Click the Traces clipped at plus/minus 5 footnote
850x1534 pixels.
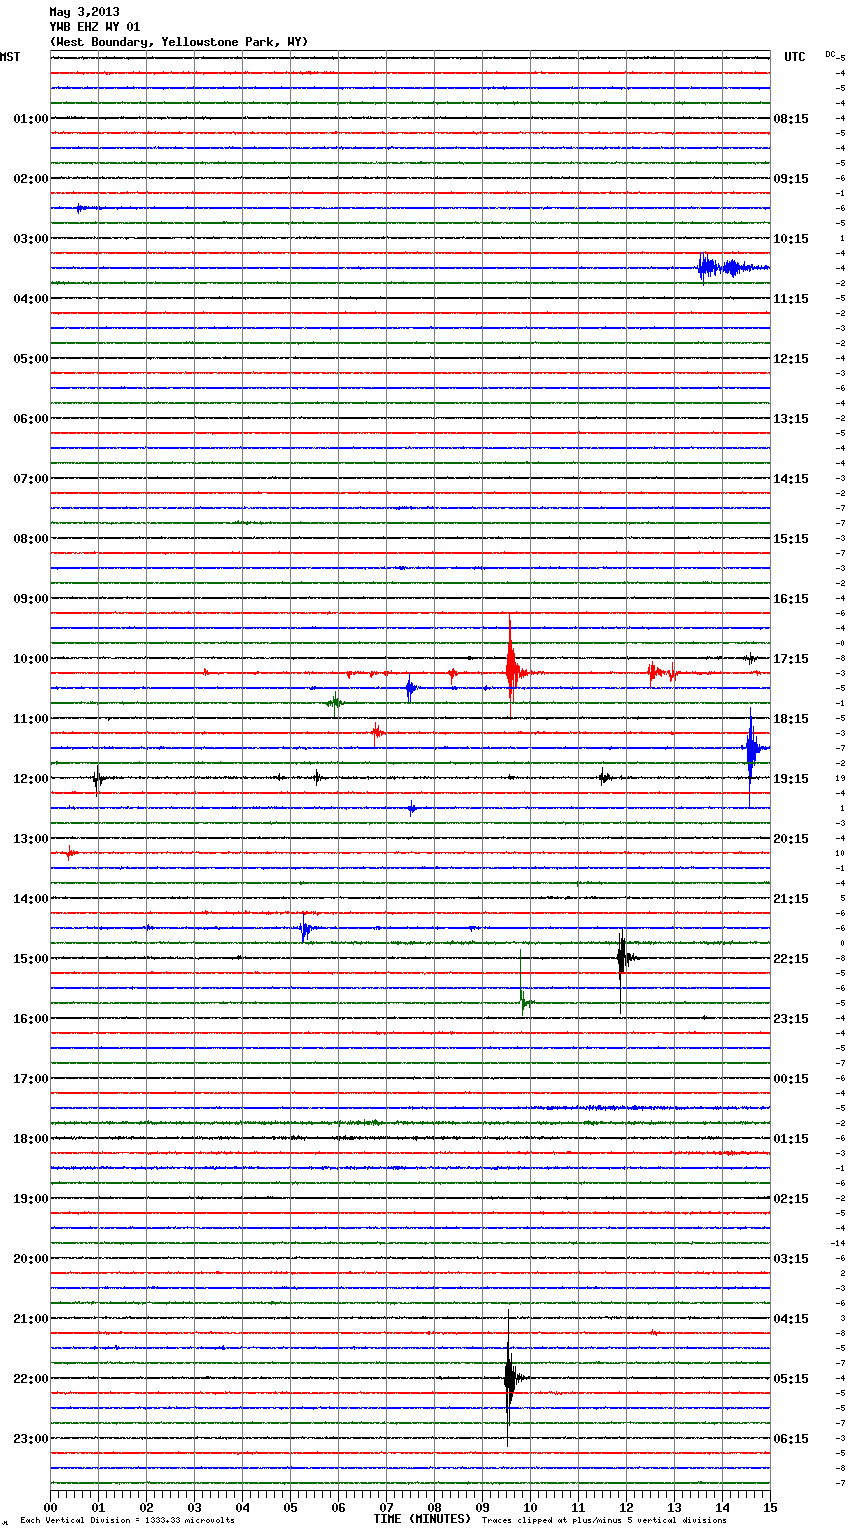[x=604, y=1521]
